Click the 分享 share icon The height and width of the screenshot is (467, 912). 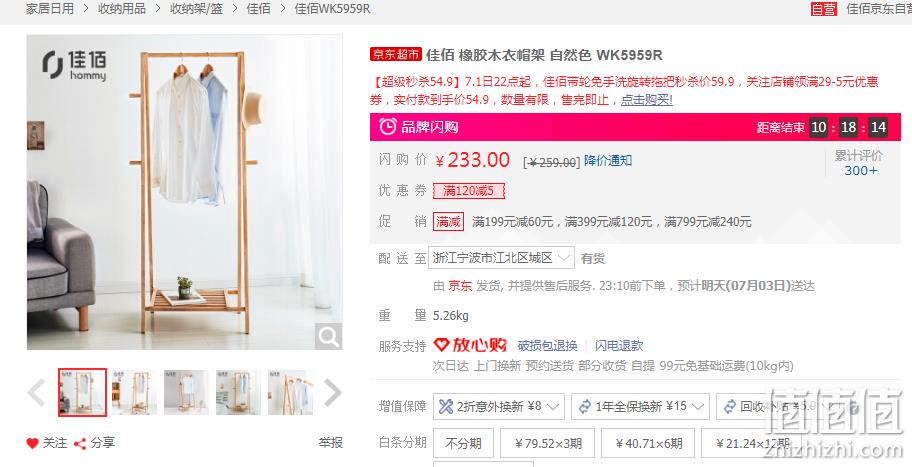click(80, 444)
